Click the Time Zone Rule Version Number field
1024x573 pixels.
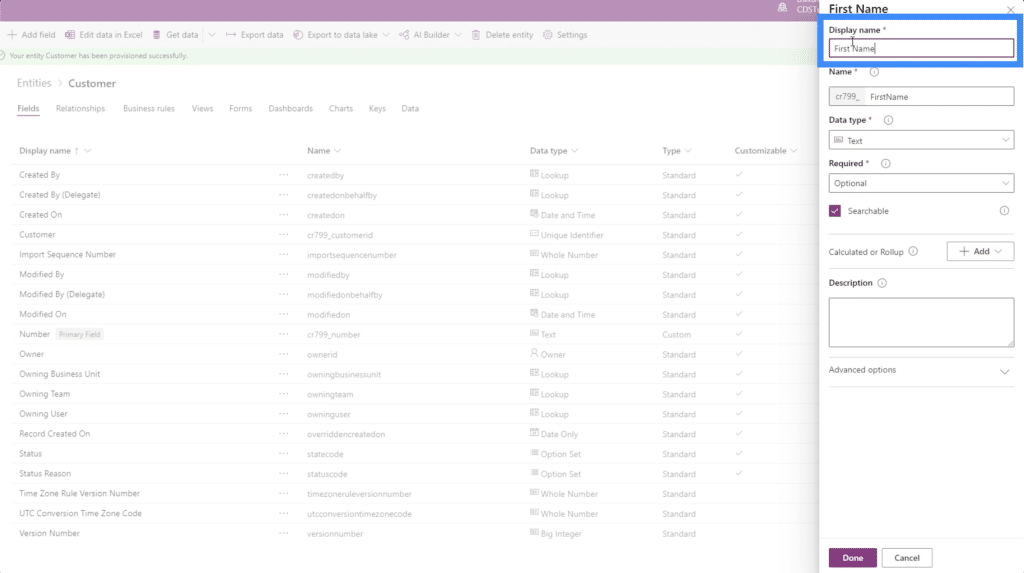coord(79,493)
